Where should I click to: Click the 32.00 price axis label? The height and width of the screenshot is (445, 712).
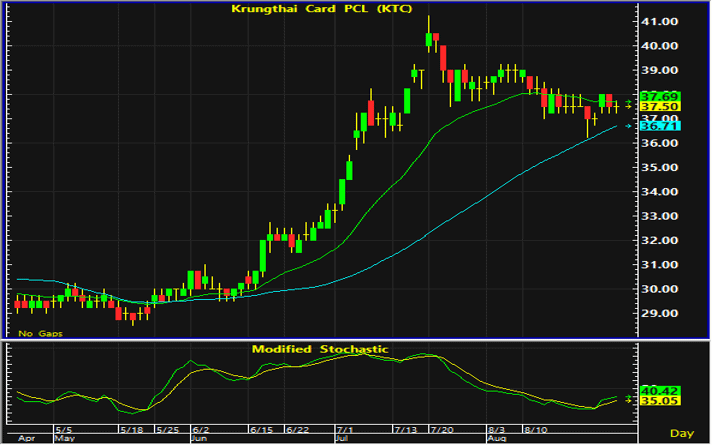659,241
